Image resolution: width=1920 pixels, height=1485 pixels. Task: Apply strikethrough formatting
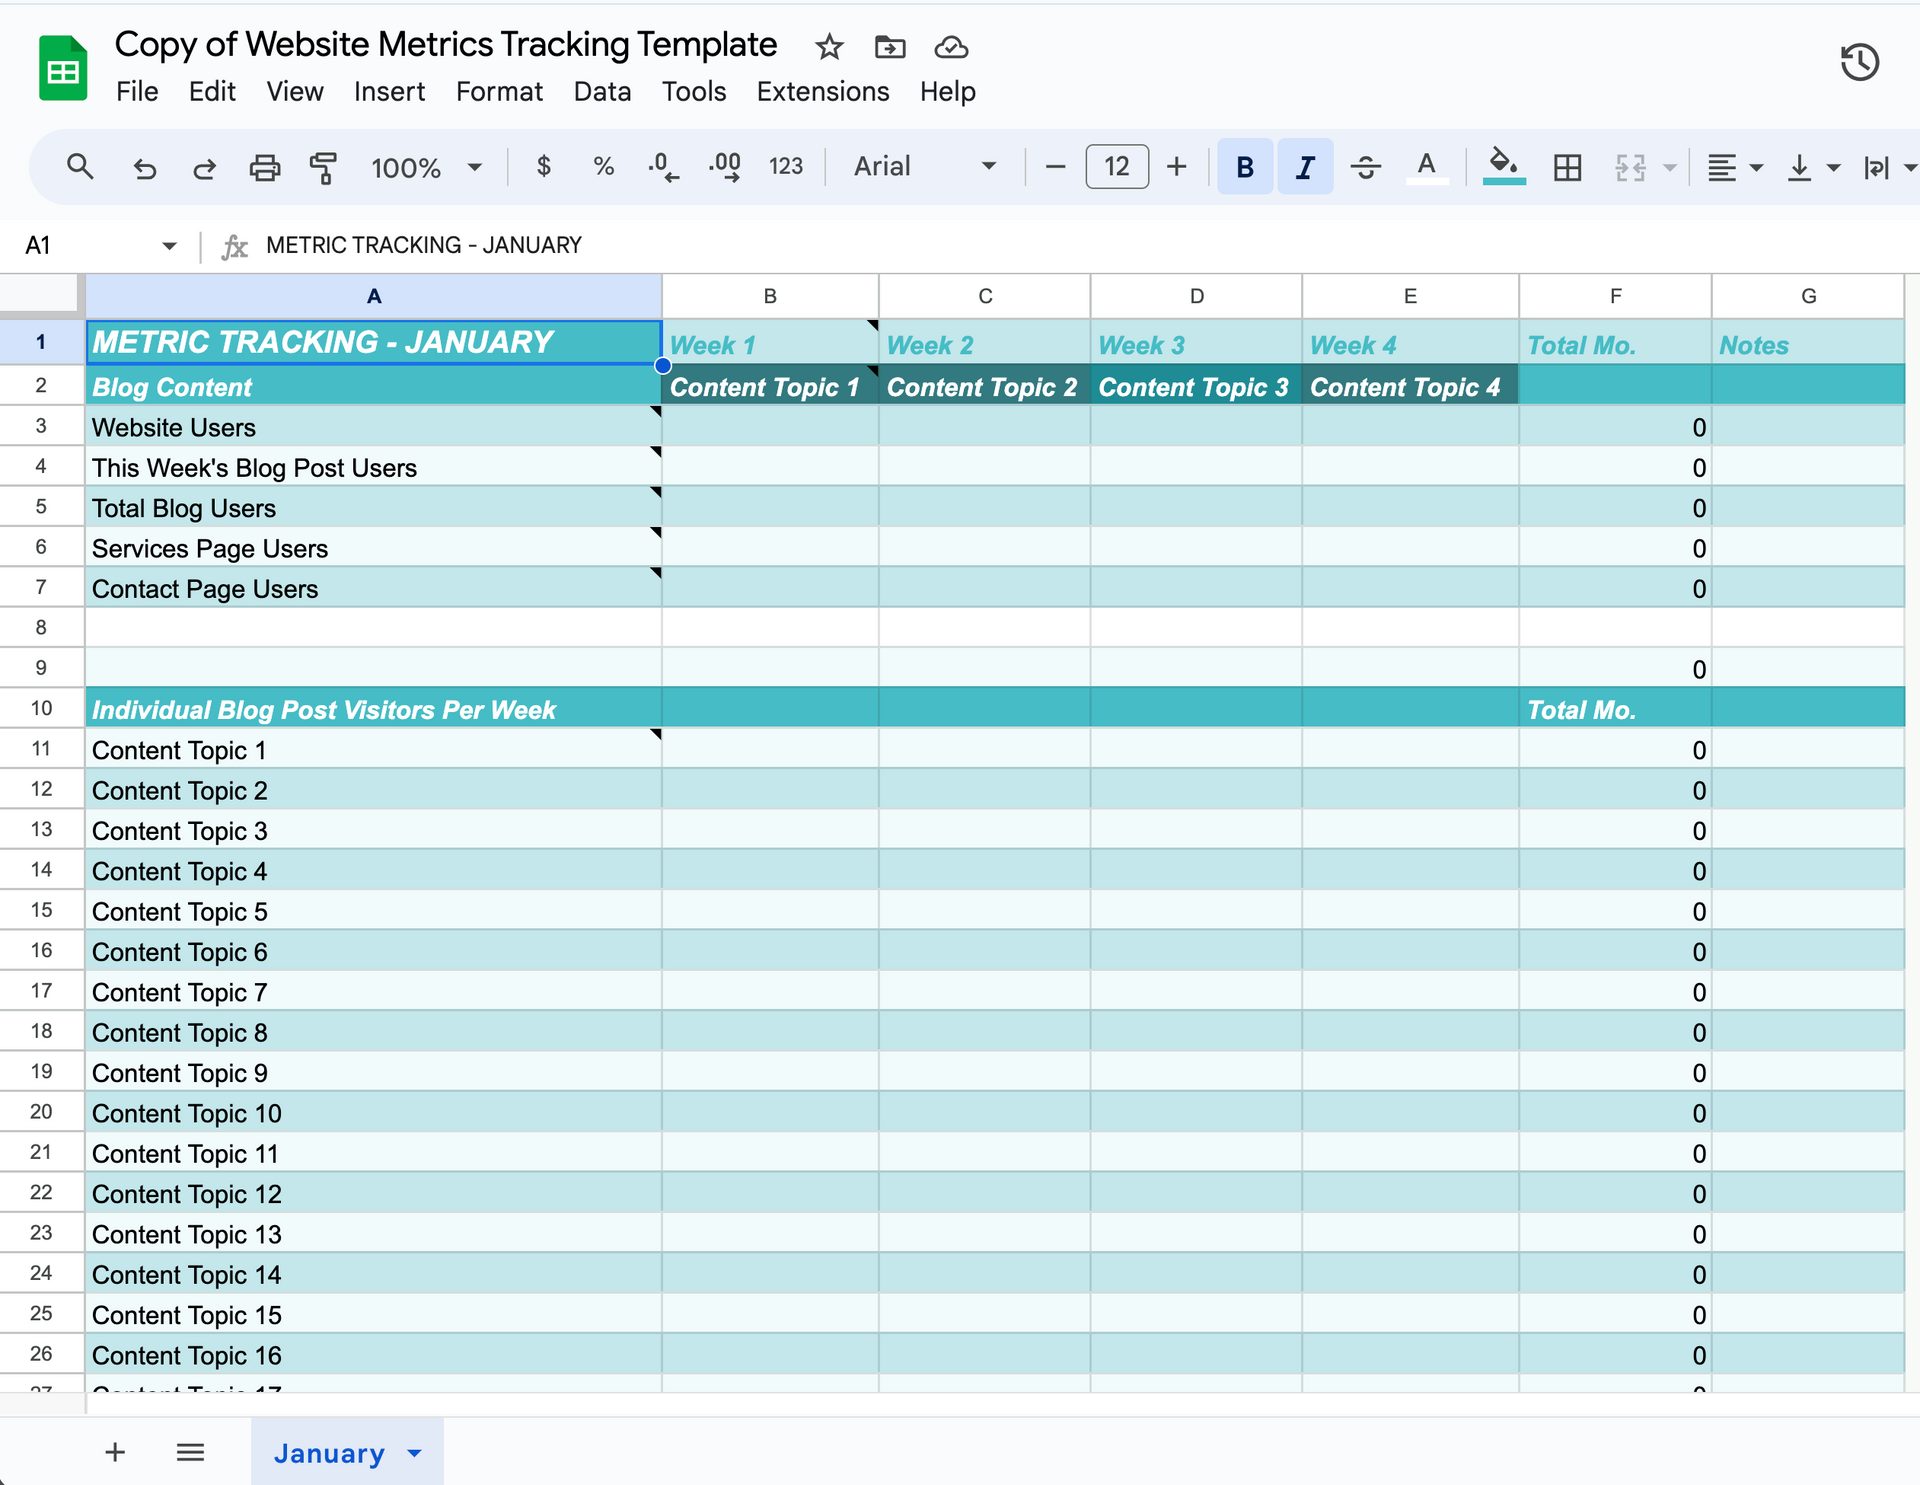(1366, 167)
